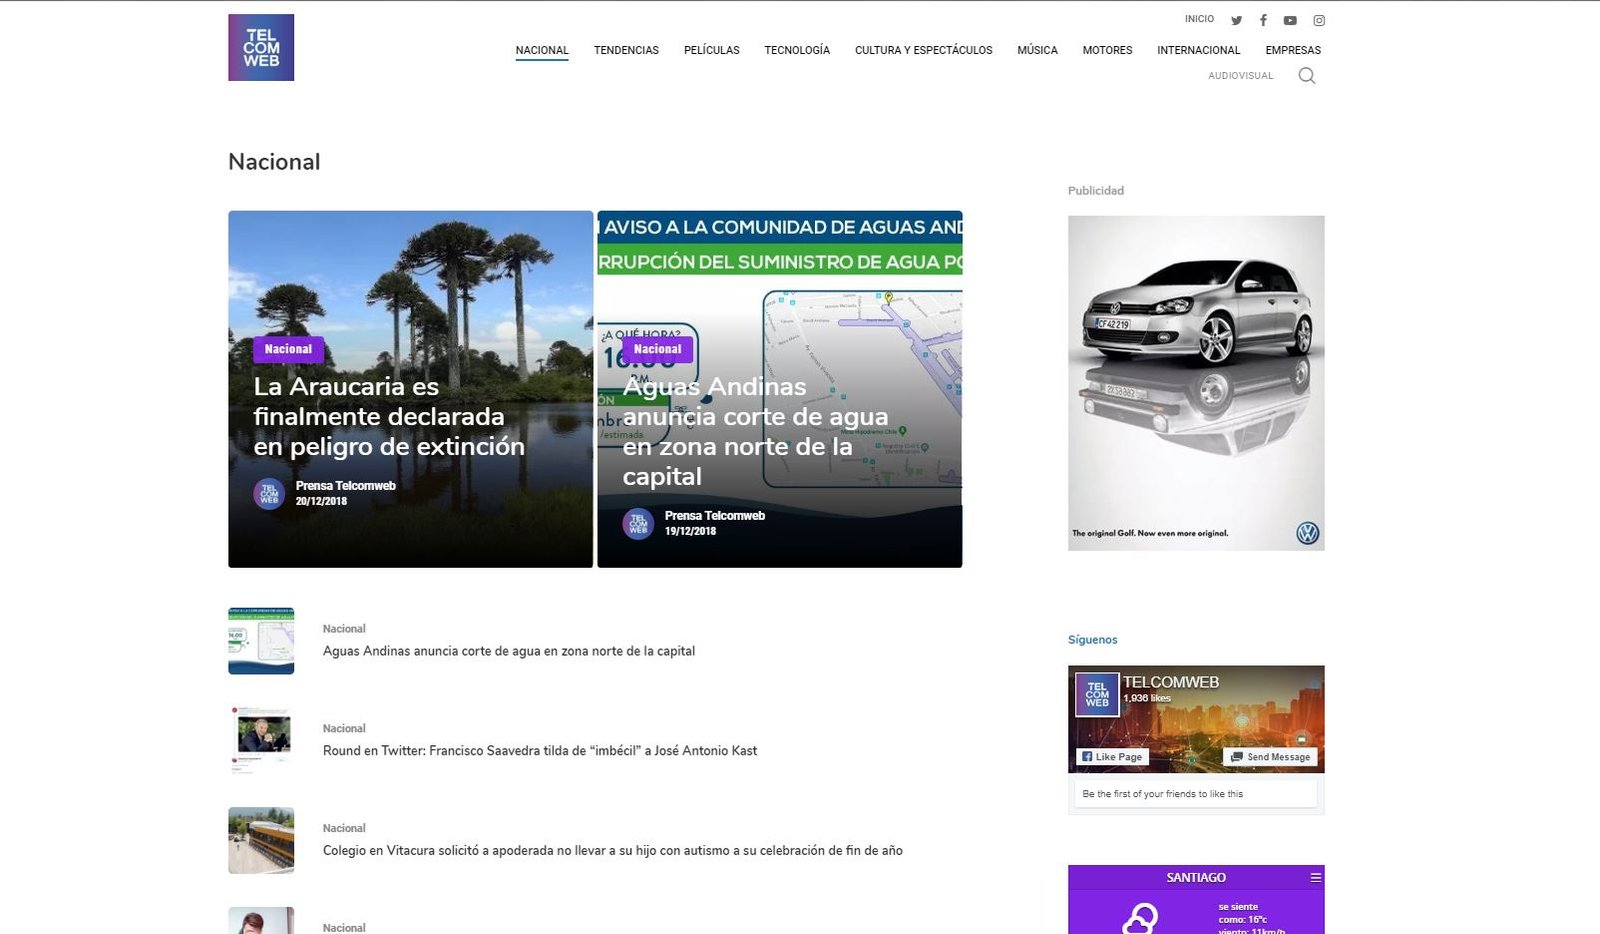Open the Facebook icon in top bar
The height and width of the screenshot is (934, 1600).
click(1263, 20)
